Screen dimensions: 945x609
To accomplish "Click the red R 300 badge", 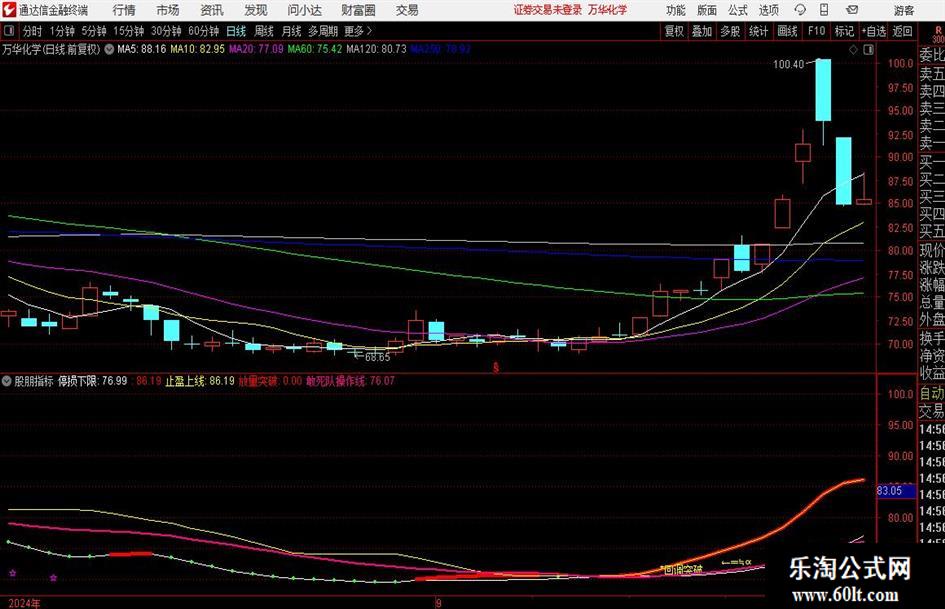I will tap(938, 34).
